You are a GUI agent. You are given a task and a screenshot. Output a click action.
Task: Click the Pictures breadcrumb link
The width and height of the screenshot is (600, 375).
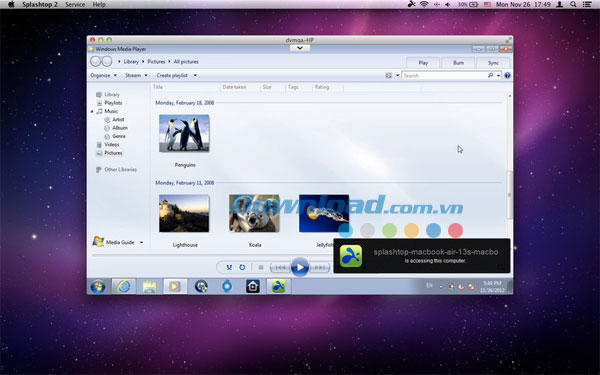point(156,62)
